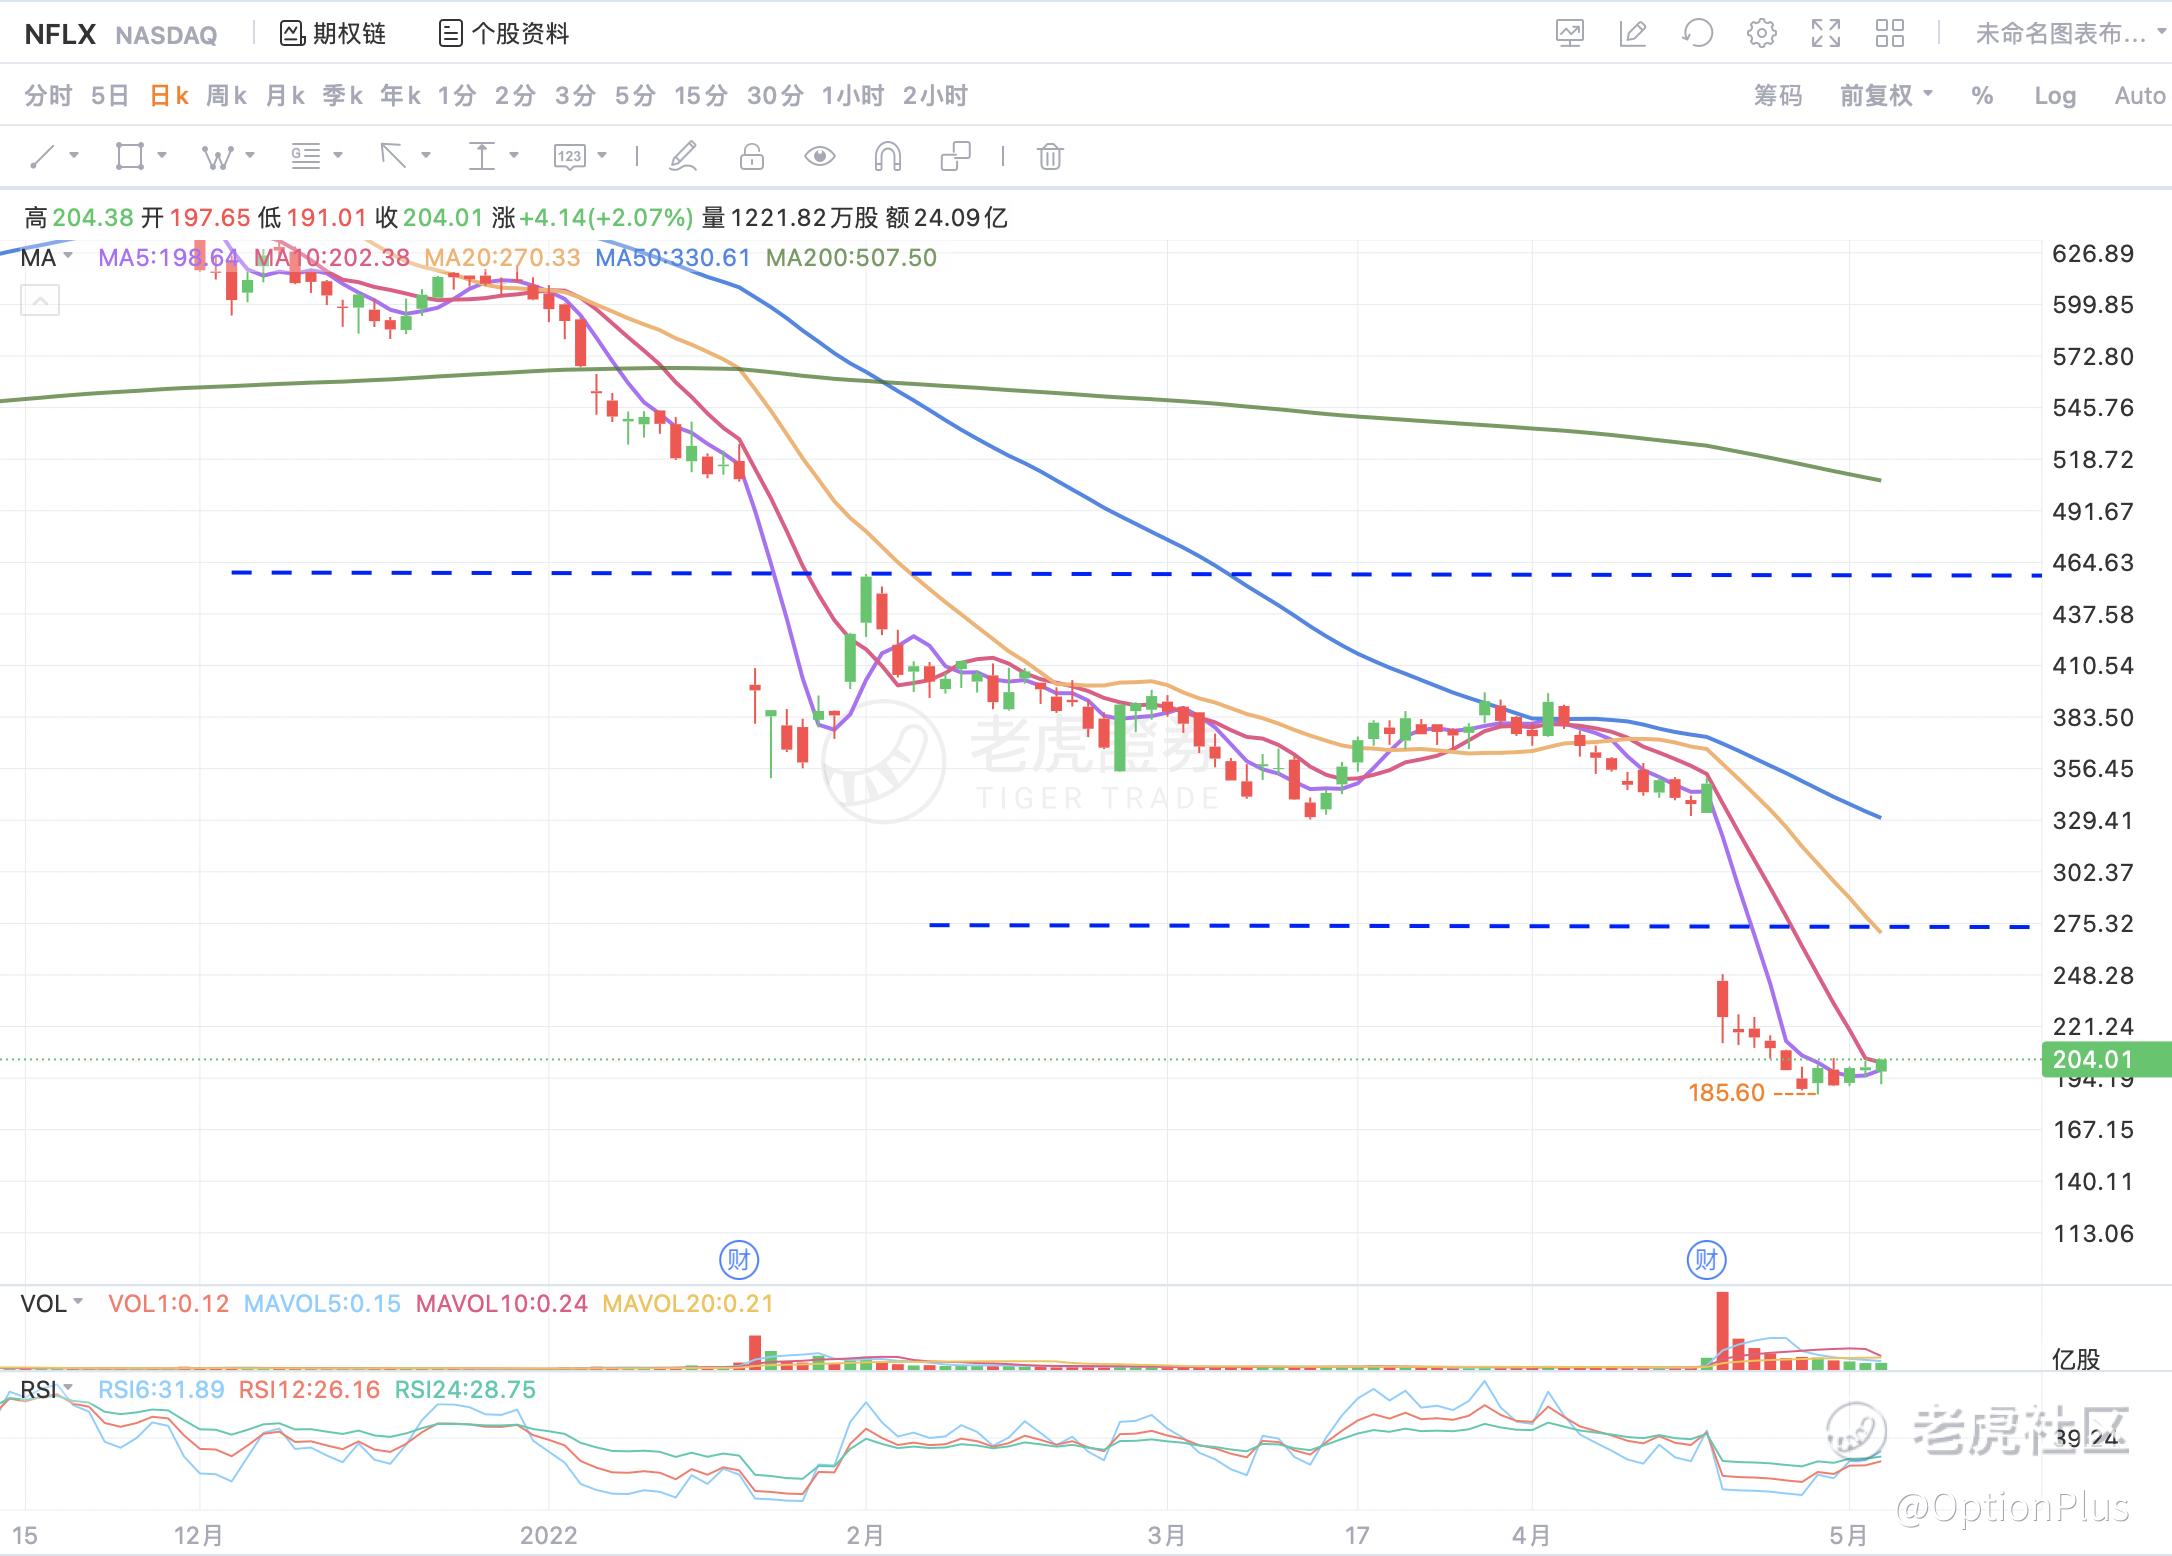
Task: Toggle percent % scale
Action: (x=1982, y=96)
